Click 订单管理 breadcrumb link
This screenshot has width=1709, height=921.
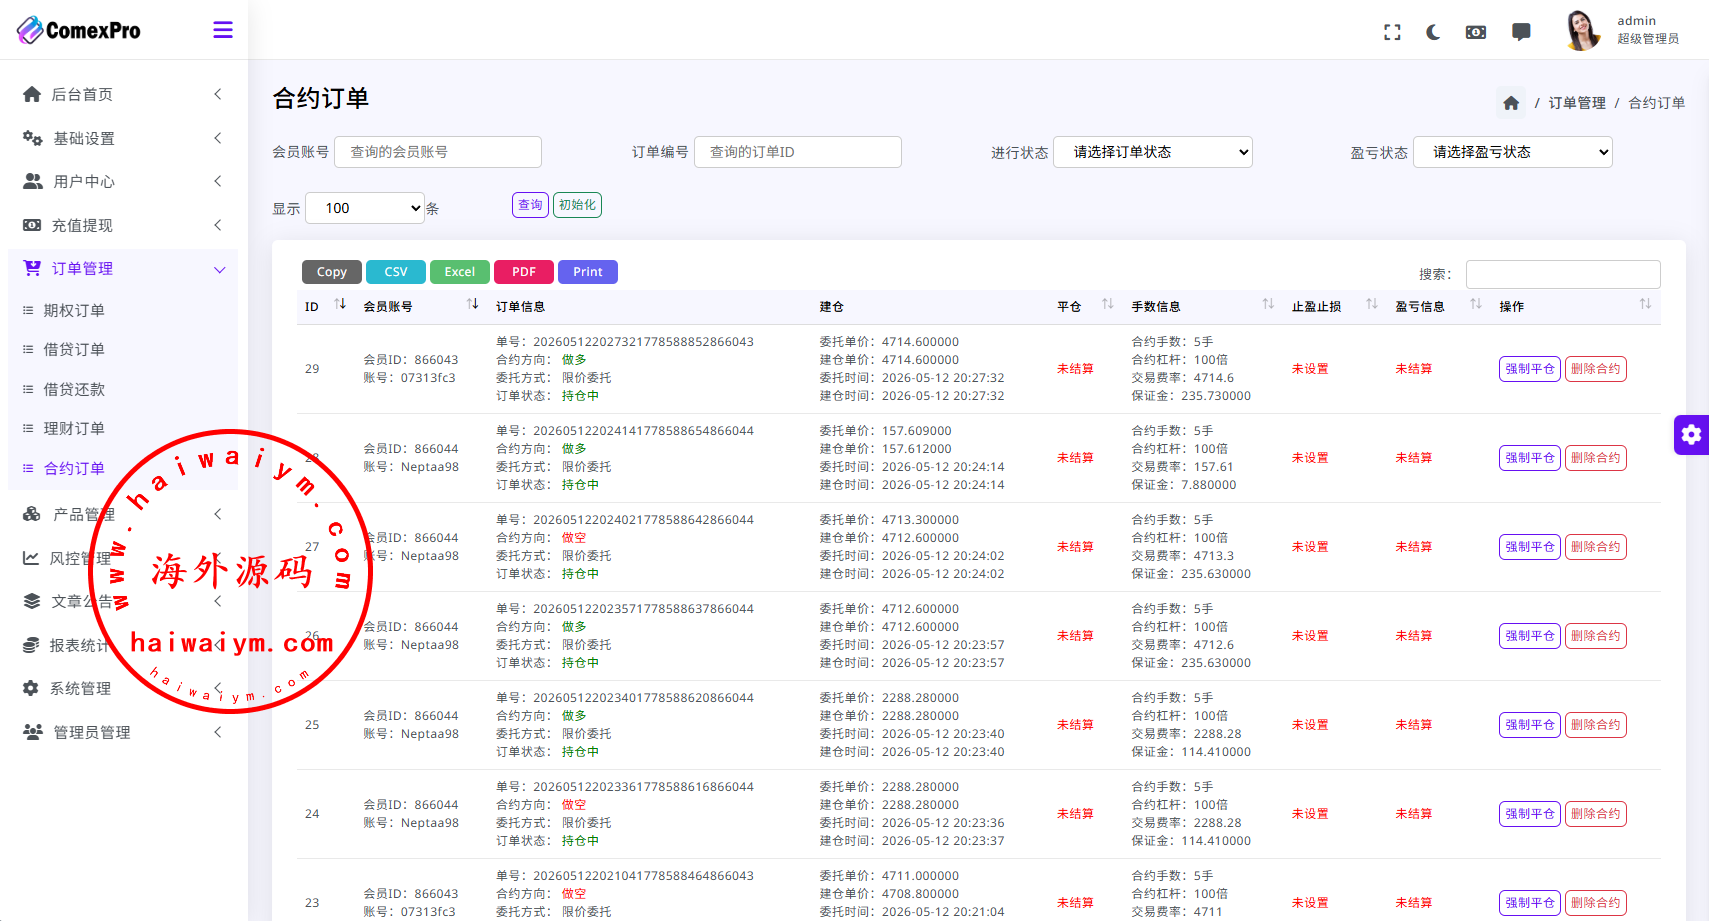click(1577, 103)
